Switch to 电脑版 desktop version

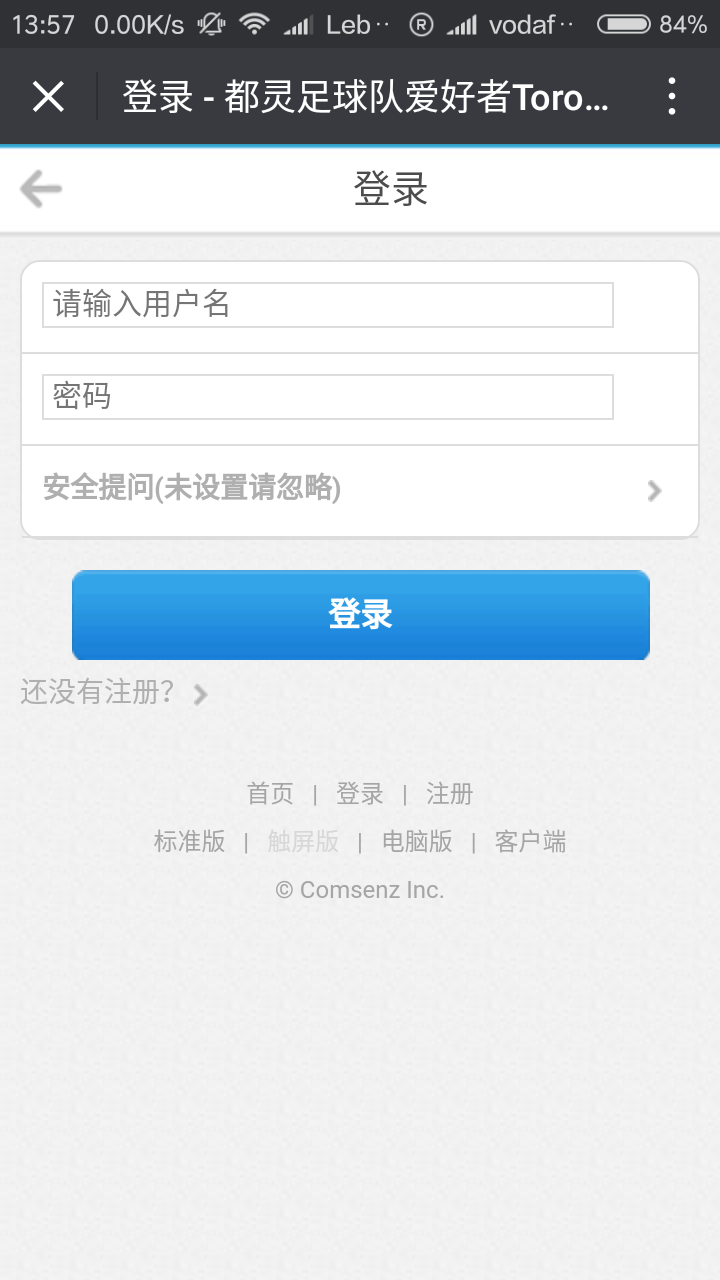tap(417, 842)
